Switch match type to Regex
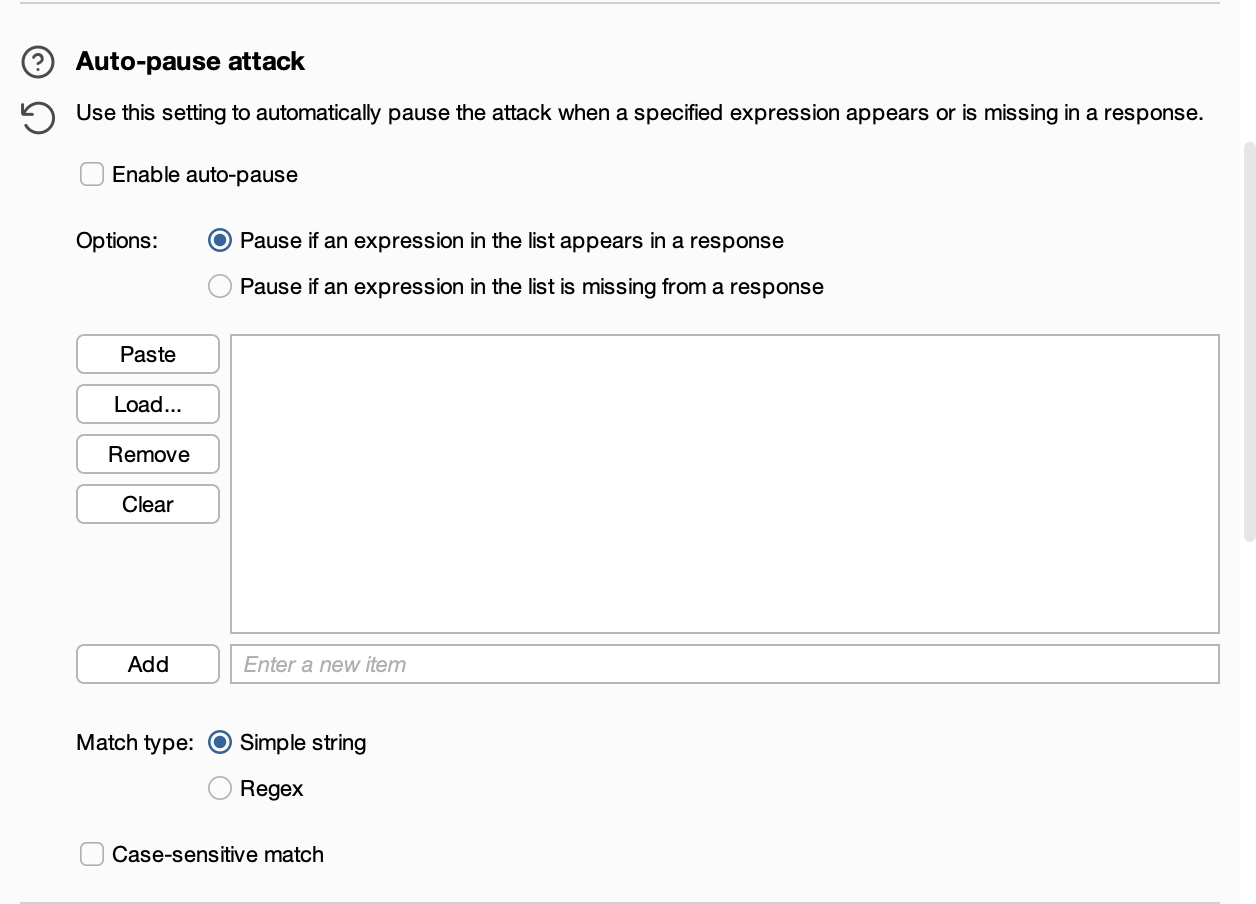Screen dimensions: 1256x904 click(x=220, y=789)
